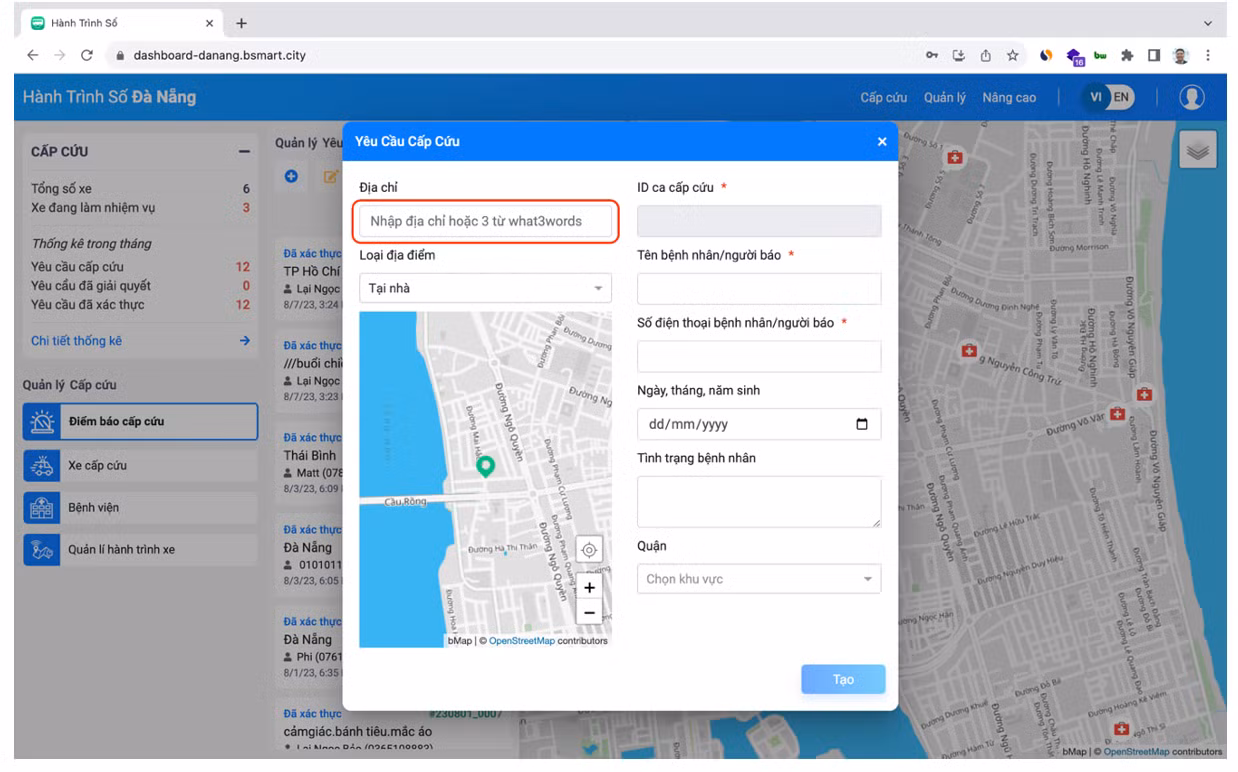Image resolution: width=1238 pixels, height=772 pixels.
Task: Open the TP Hồ Chí request in the list
Action: pyautogui.click(x=312, y=271)
